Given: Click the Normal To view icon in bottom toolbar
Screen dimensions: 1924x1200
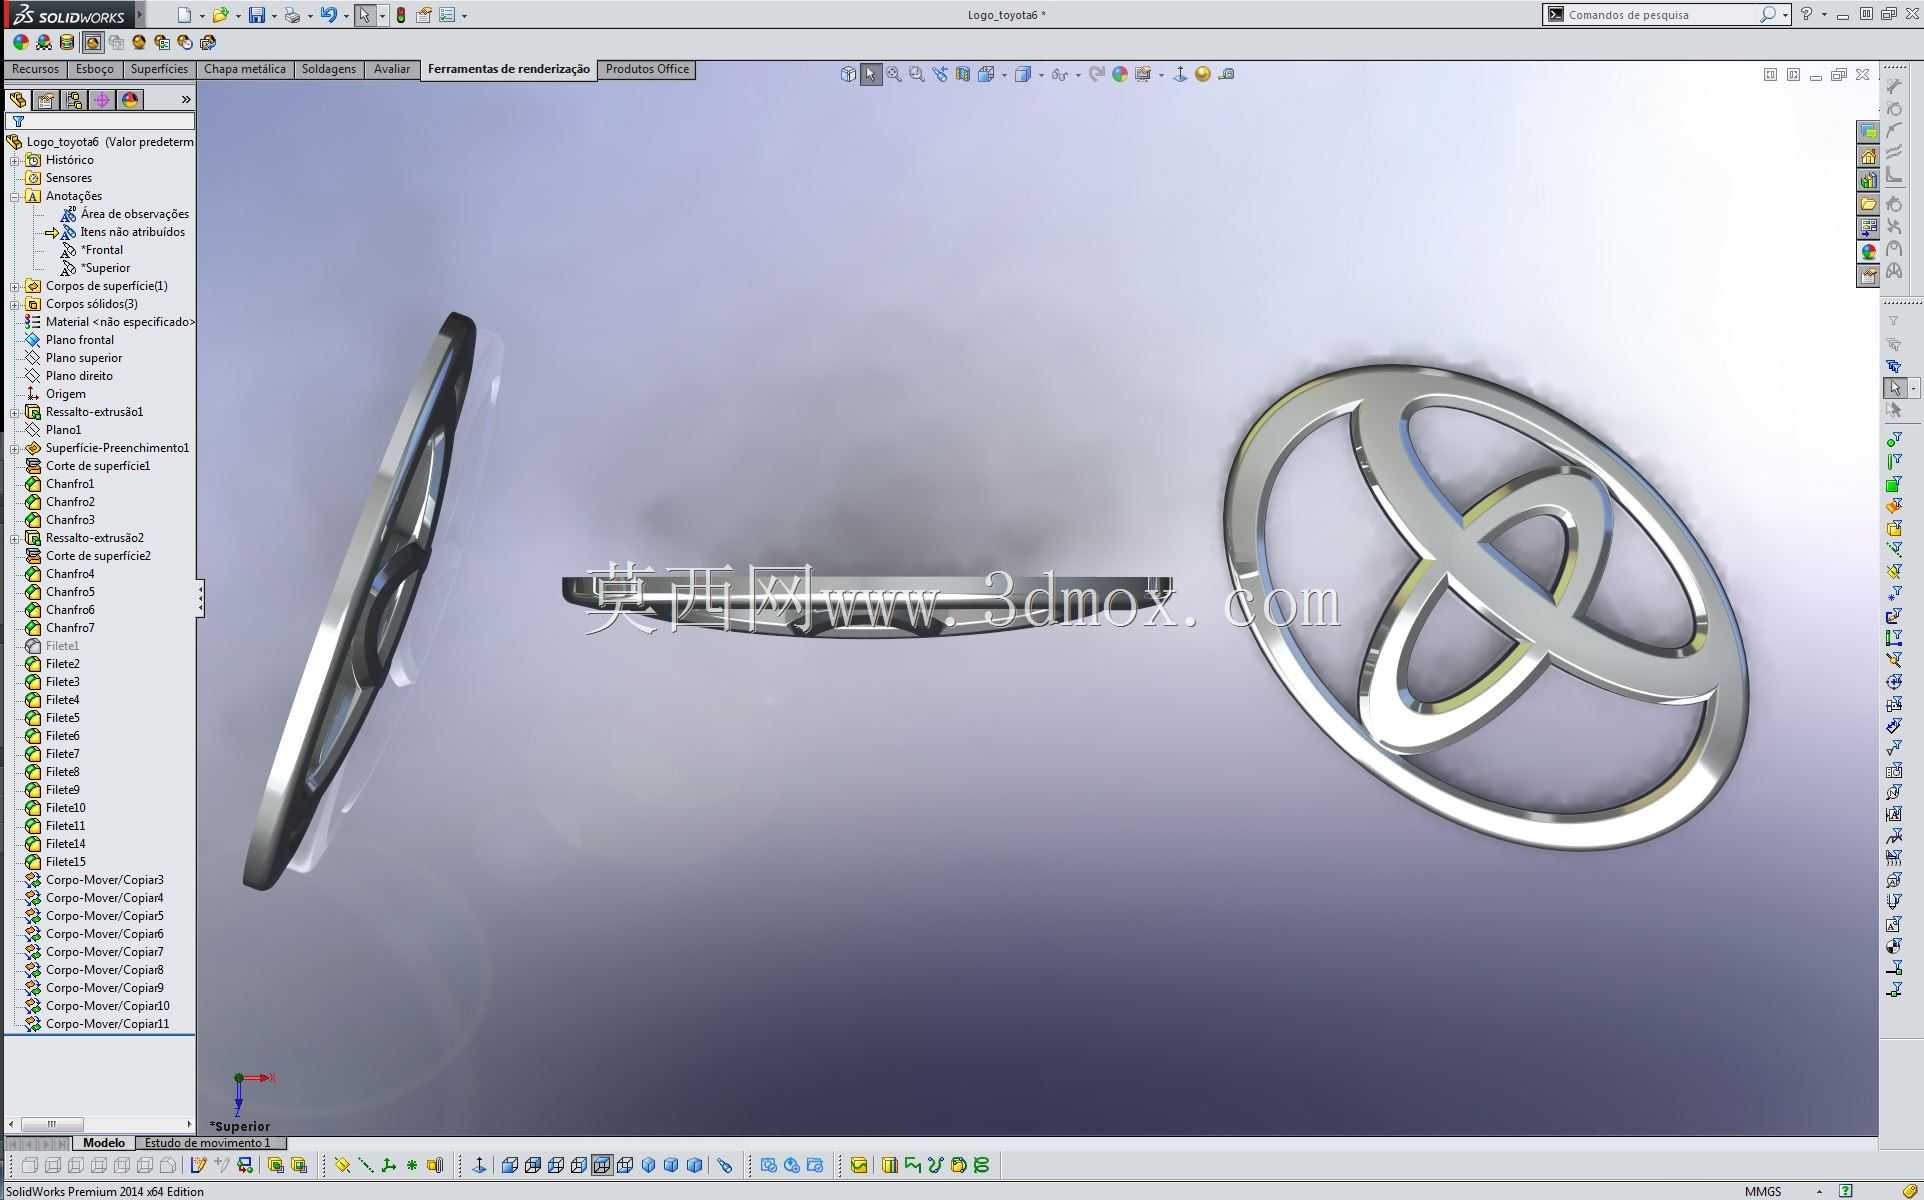Looking at the screenshot, I should click(479, 1165).
